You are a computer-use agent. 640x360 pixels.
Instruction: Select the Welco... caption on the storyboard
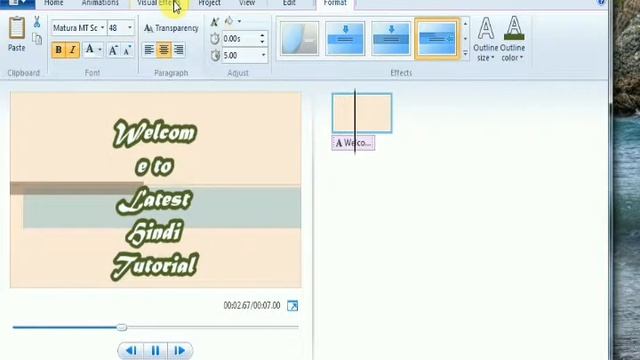[353, 143]
